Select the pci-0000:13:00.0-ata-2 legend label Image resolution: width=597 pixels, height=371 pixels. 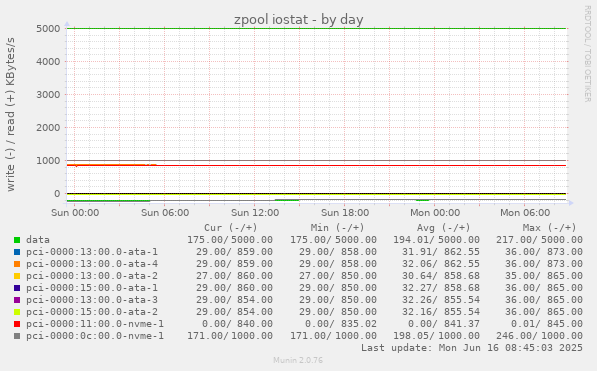pyautogui.click(x=92, y=276)
